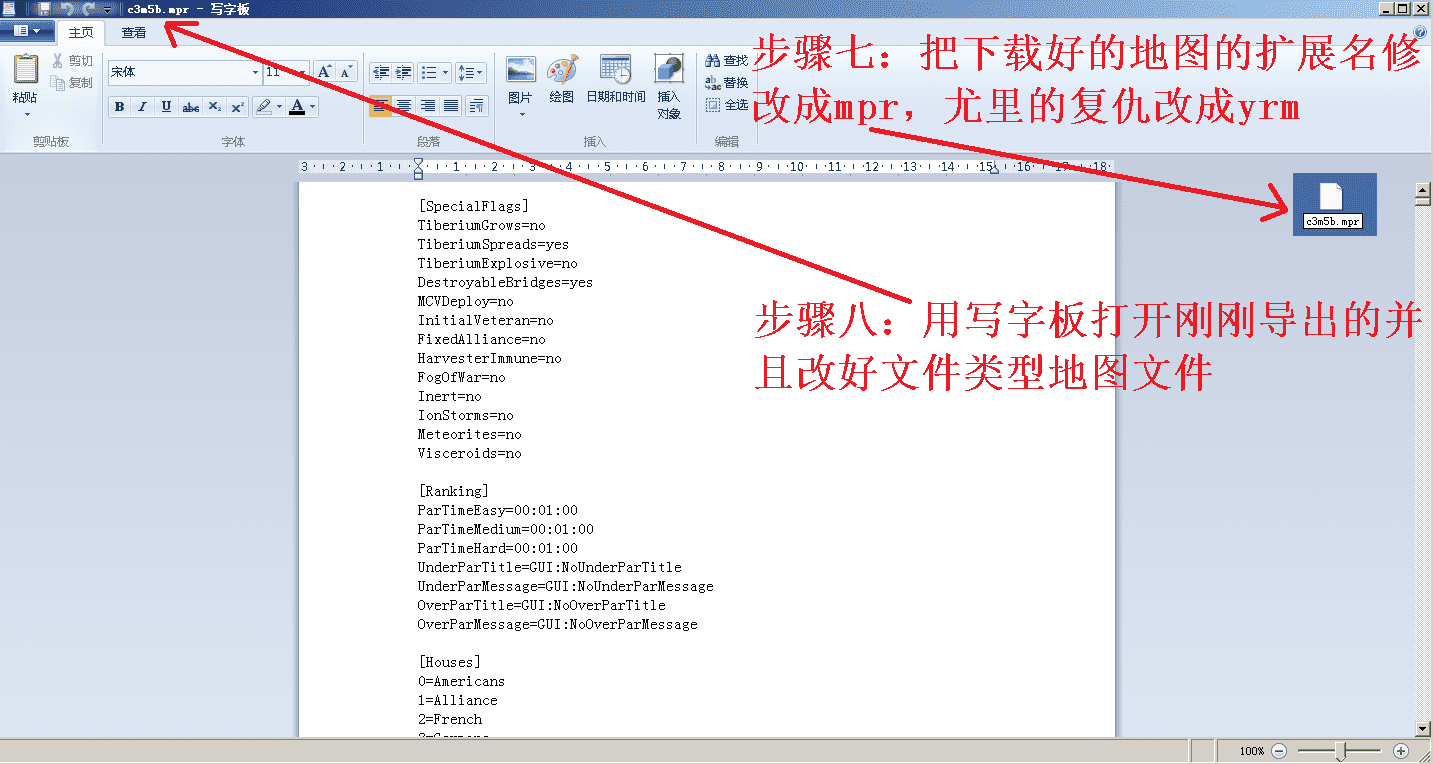Click the vertical scrollbar up arrow
This screenshot has height=764, width=1433.
(x=1423, y=189)
